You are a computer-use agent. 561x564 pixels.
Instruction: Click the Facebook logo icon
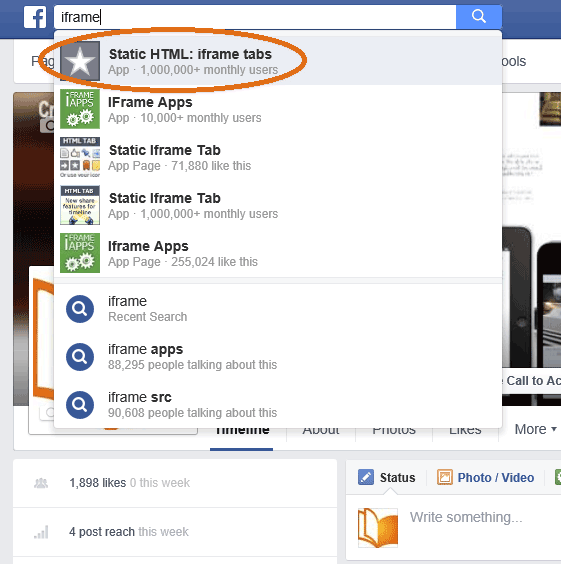[x=35, y=17]
